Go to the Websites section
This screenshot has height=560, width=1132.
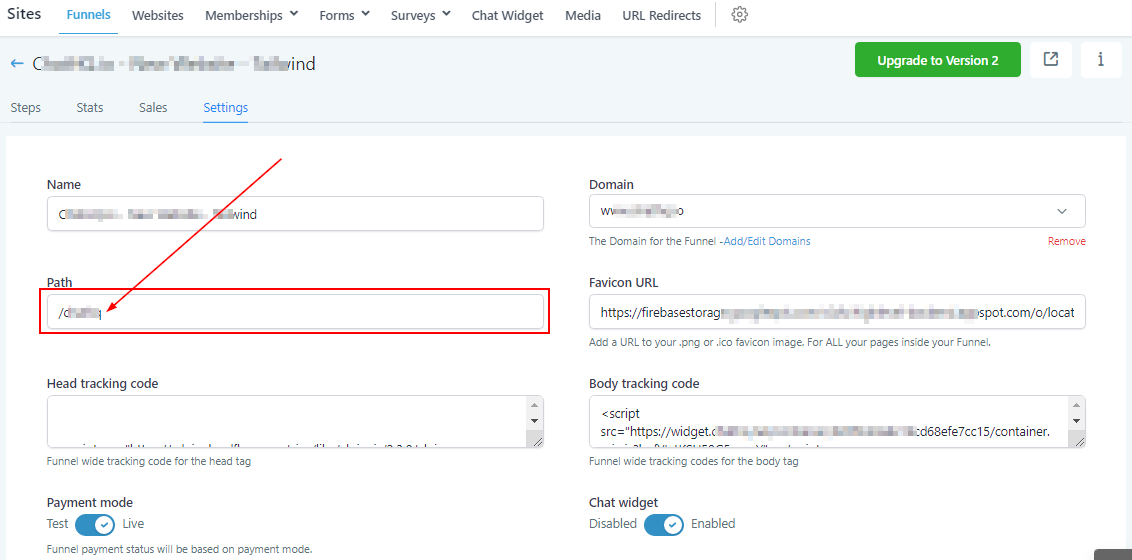158,15
